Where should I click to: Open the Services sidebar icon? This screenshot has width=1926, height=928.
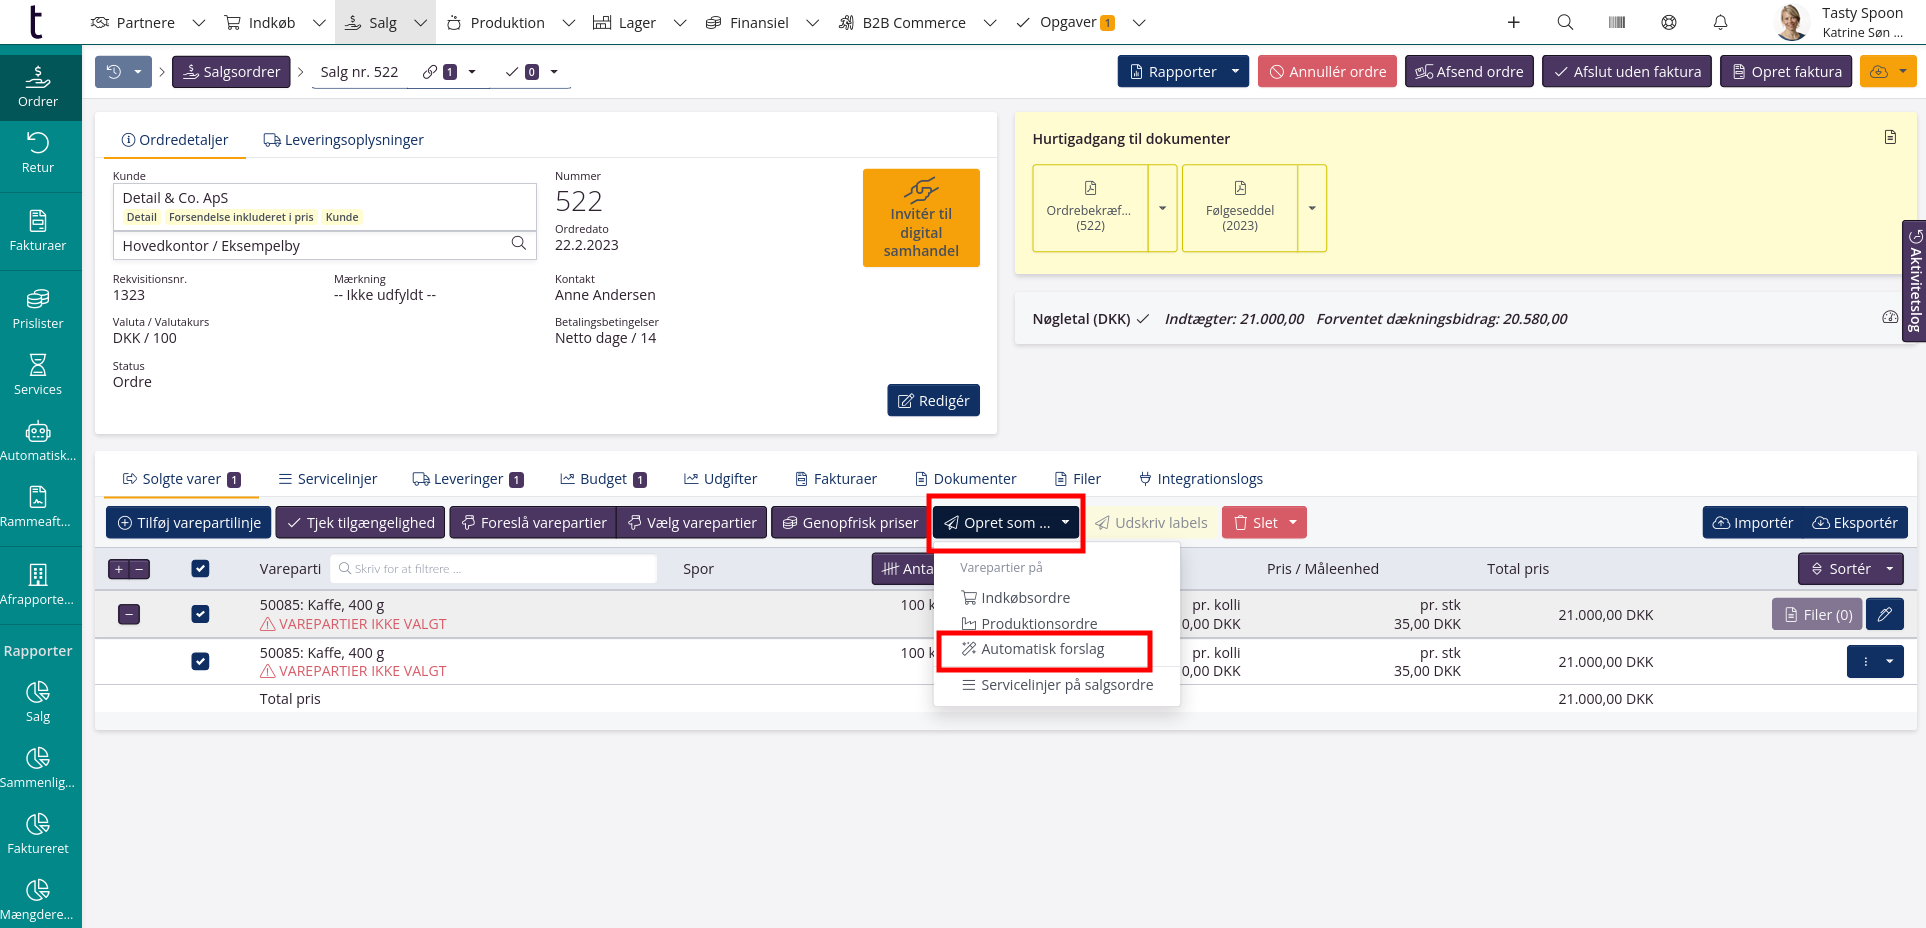tap(38, 375)
